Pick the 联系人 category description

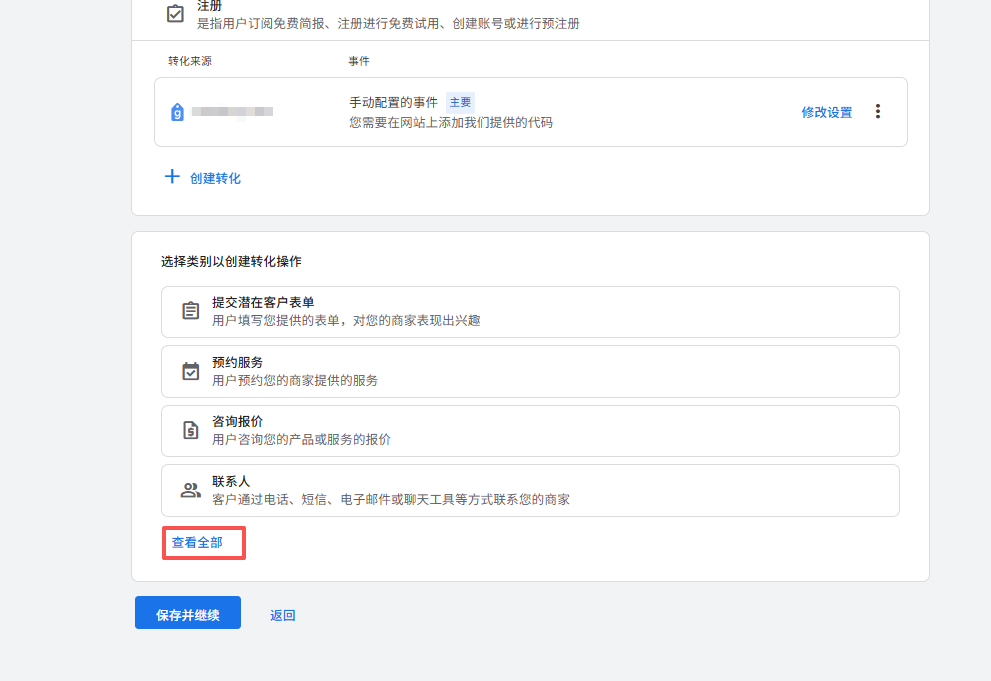390,499
